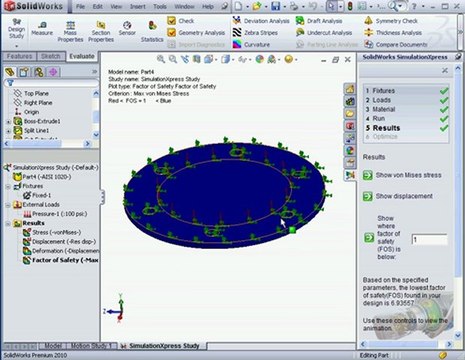The image size is (465, 360).
Task: Click the factor of safety value field
Action: coord(429,239)
